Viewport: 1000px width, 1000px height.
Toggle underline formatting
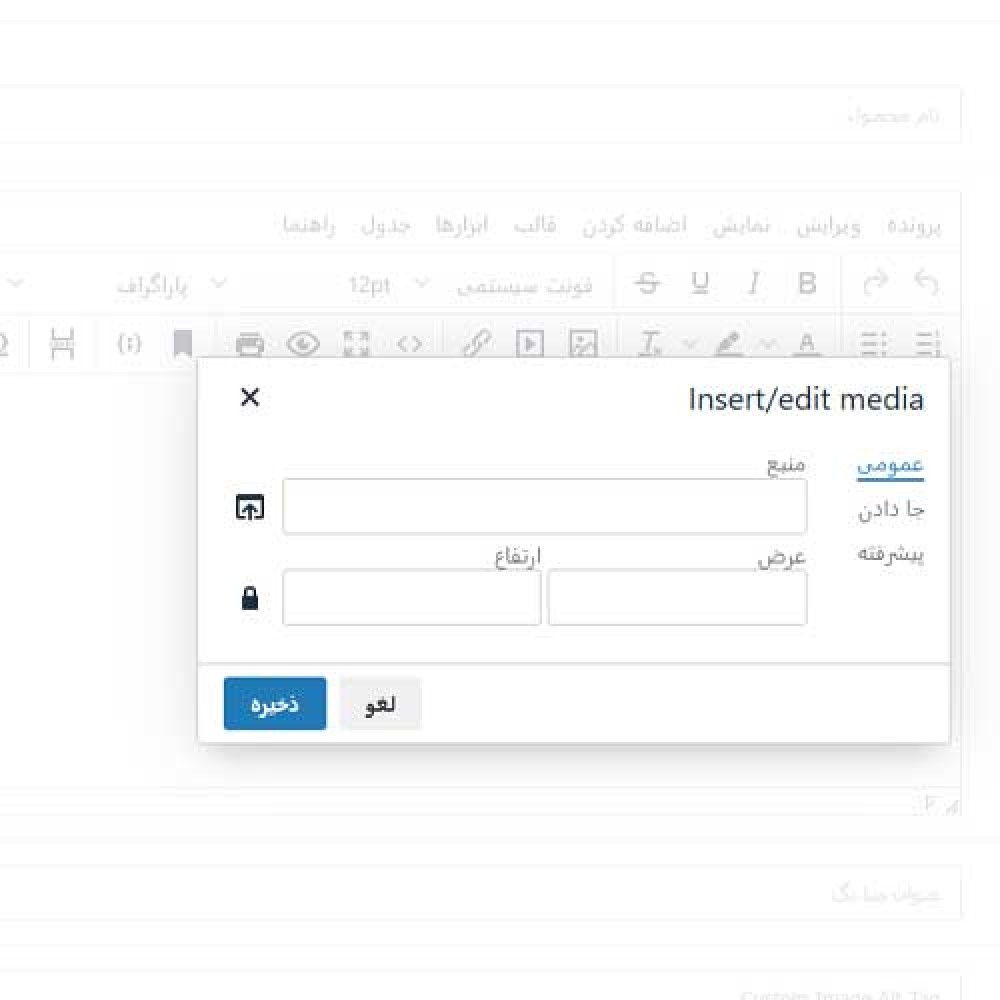[700, 284]
